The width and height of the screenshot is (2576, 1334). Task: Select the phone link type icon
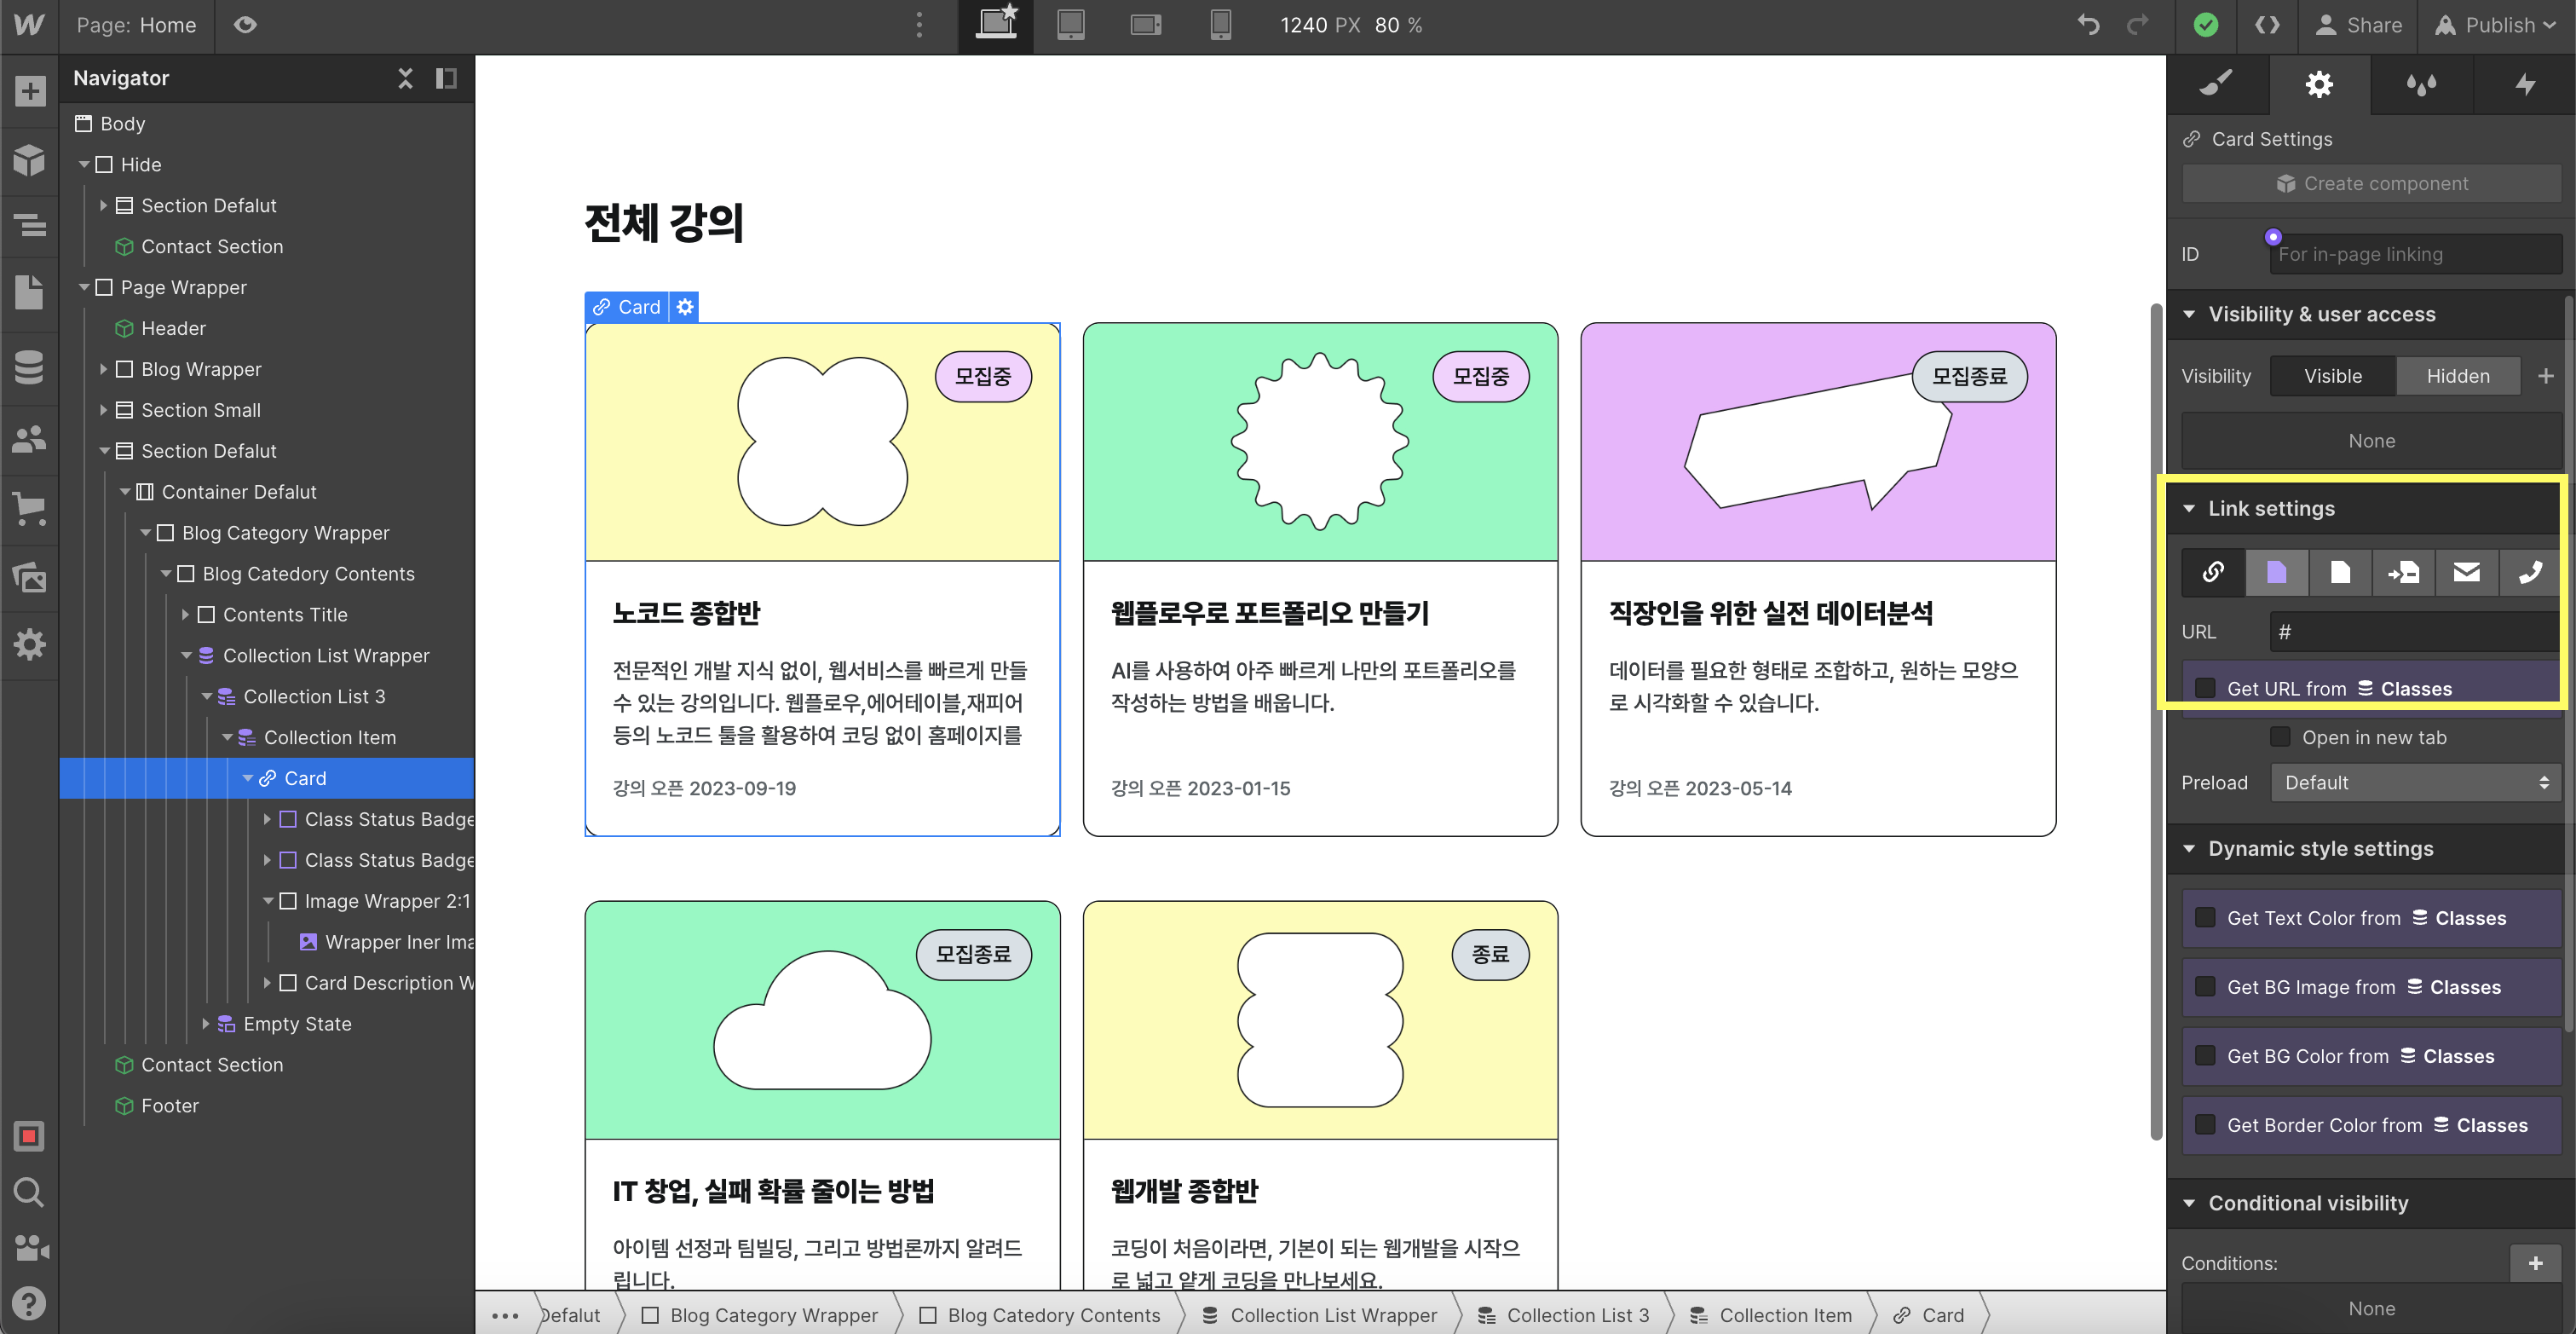[x=2530, y=572]
